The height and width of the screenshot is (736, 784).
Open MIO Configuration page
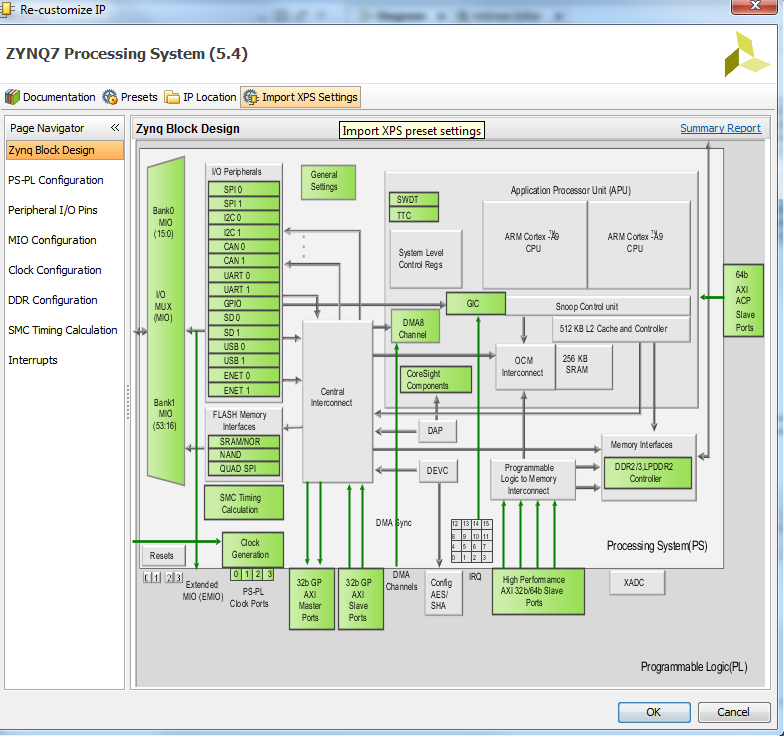(x=52, y=240)
